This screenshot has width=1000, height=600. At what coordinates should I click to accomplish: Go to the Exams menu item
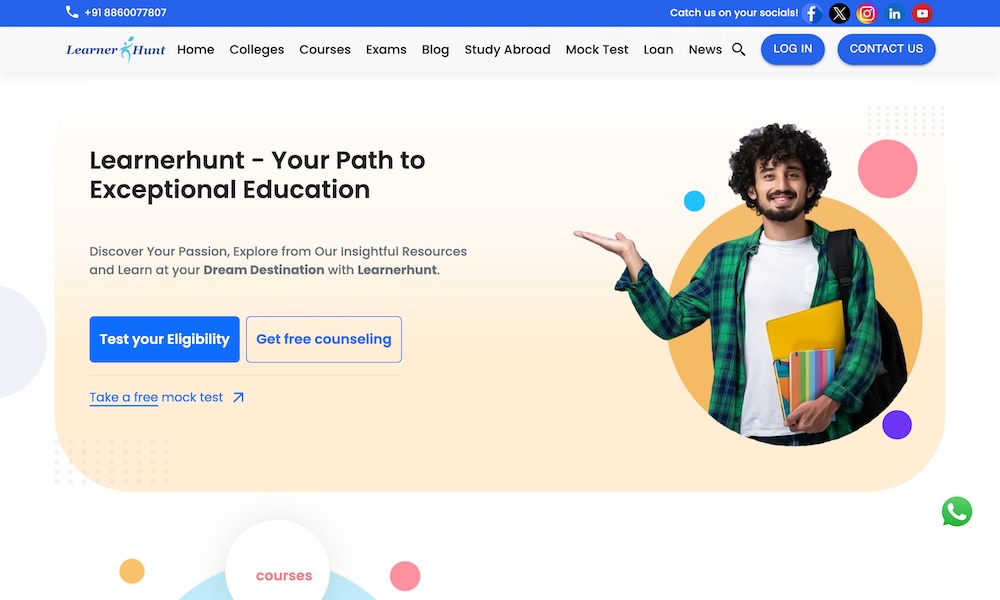[x=386, y=49]
